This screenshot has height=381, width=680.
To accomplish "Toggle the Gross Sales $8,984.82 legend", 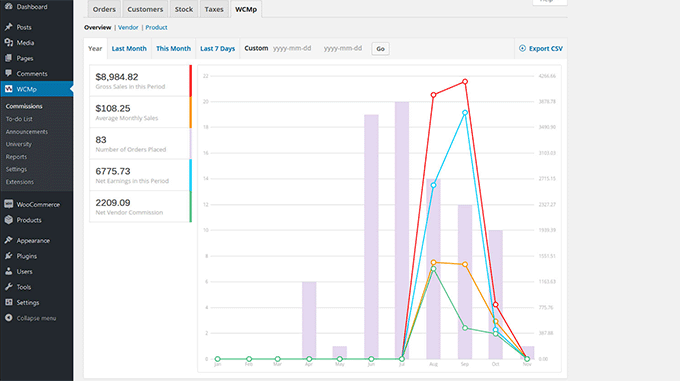I will click(x=140, y=81).
